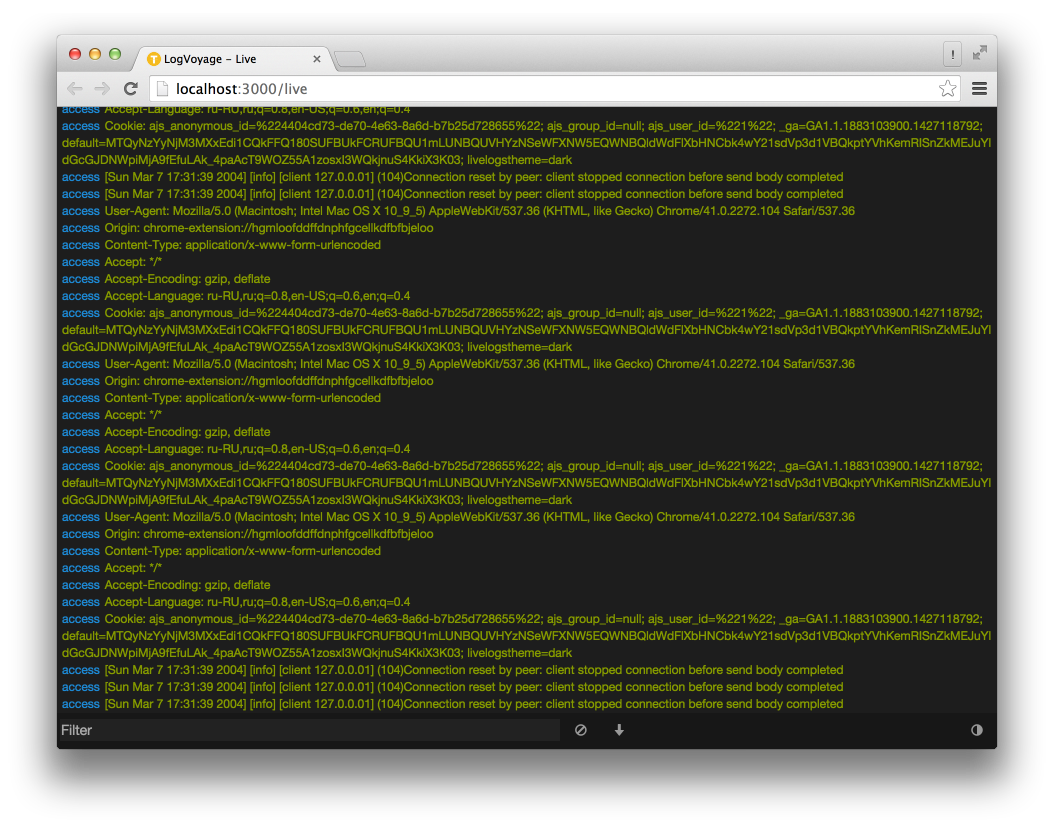This screenshot has width=1054, height=828.
Task: Click inside the Filter input field
Action: [300, 730]
